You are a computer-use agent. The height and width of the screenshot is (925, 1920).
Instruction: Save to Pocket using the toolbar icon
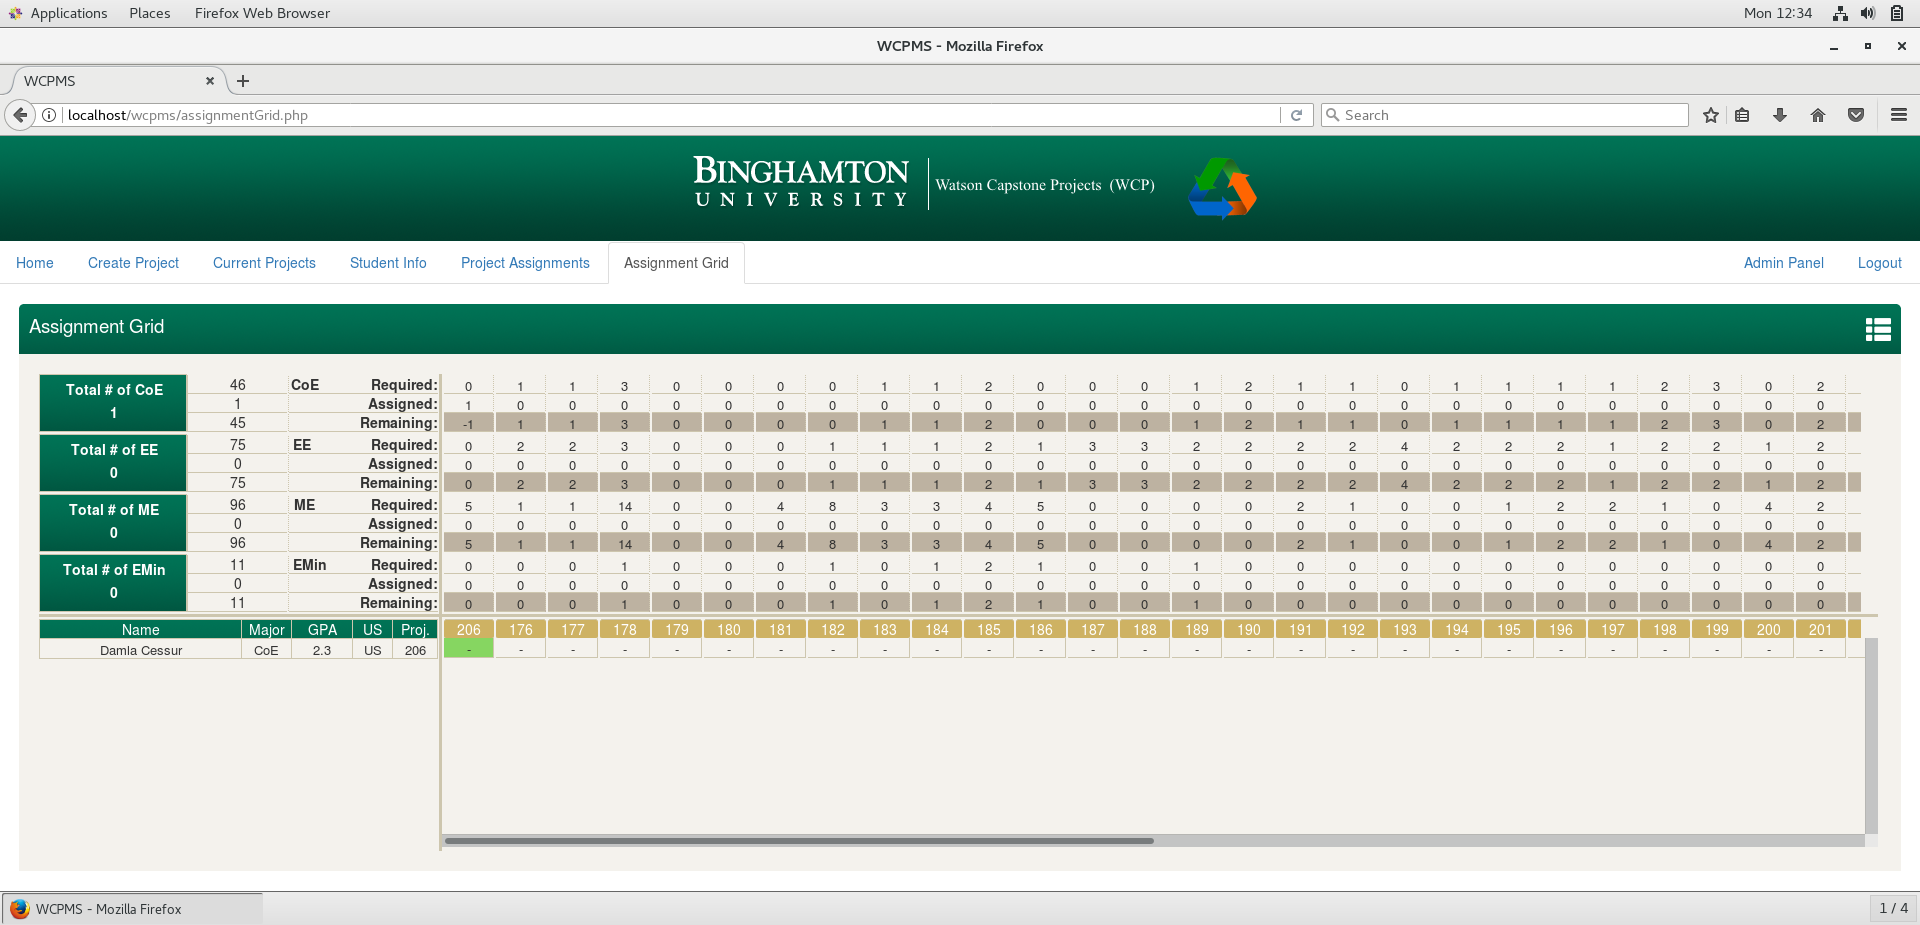[x=1856, y=115]
